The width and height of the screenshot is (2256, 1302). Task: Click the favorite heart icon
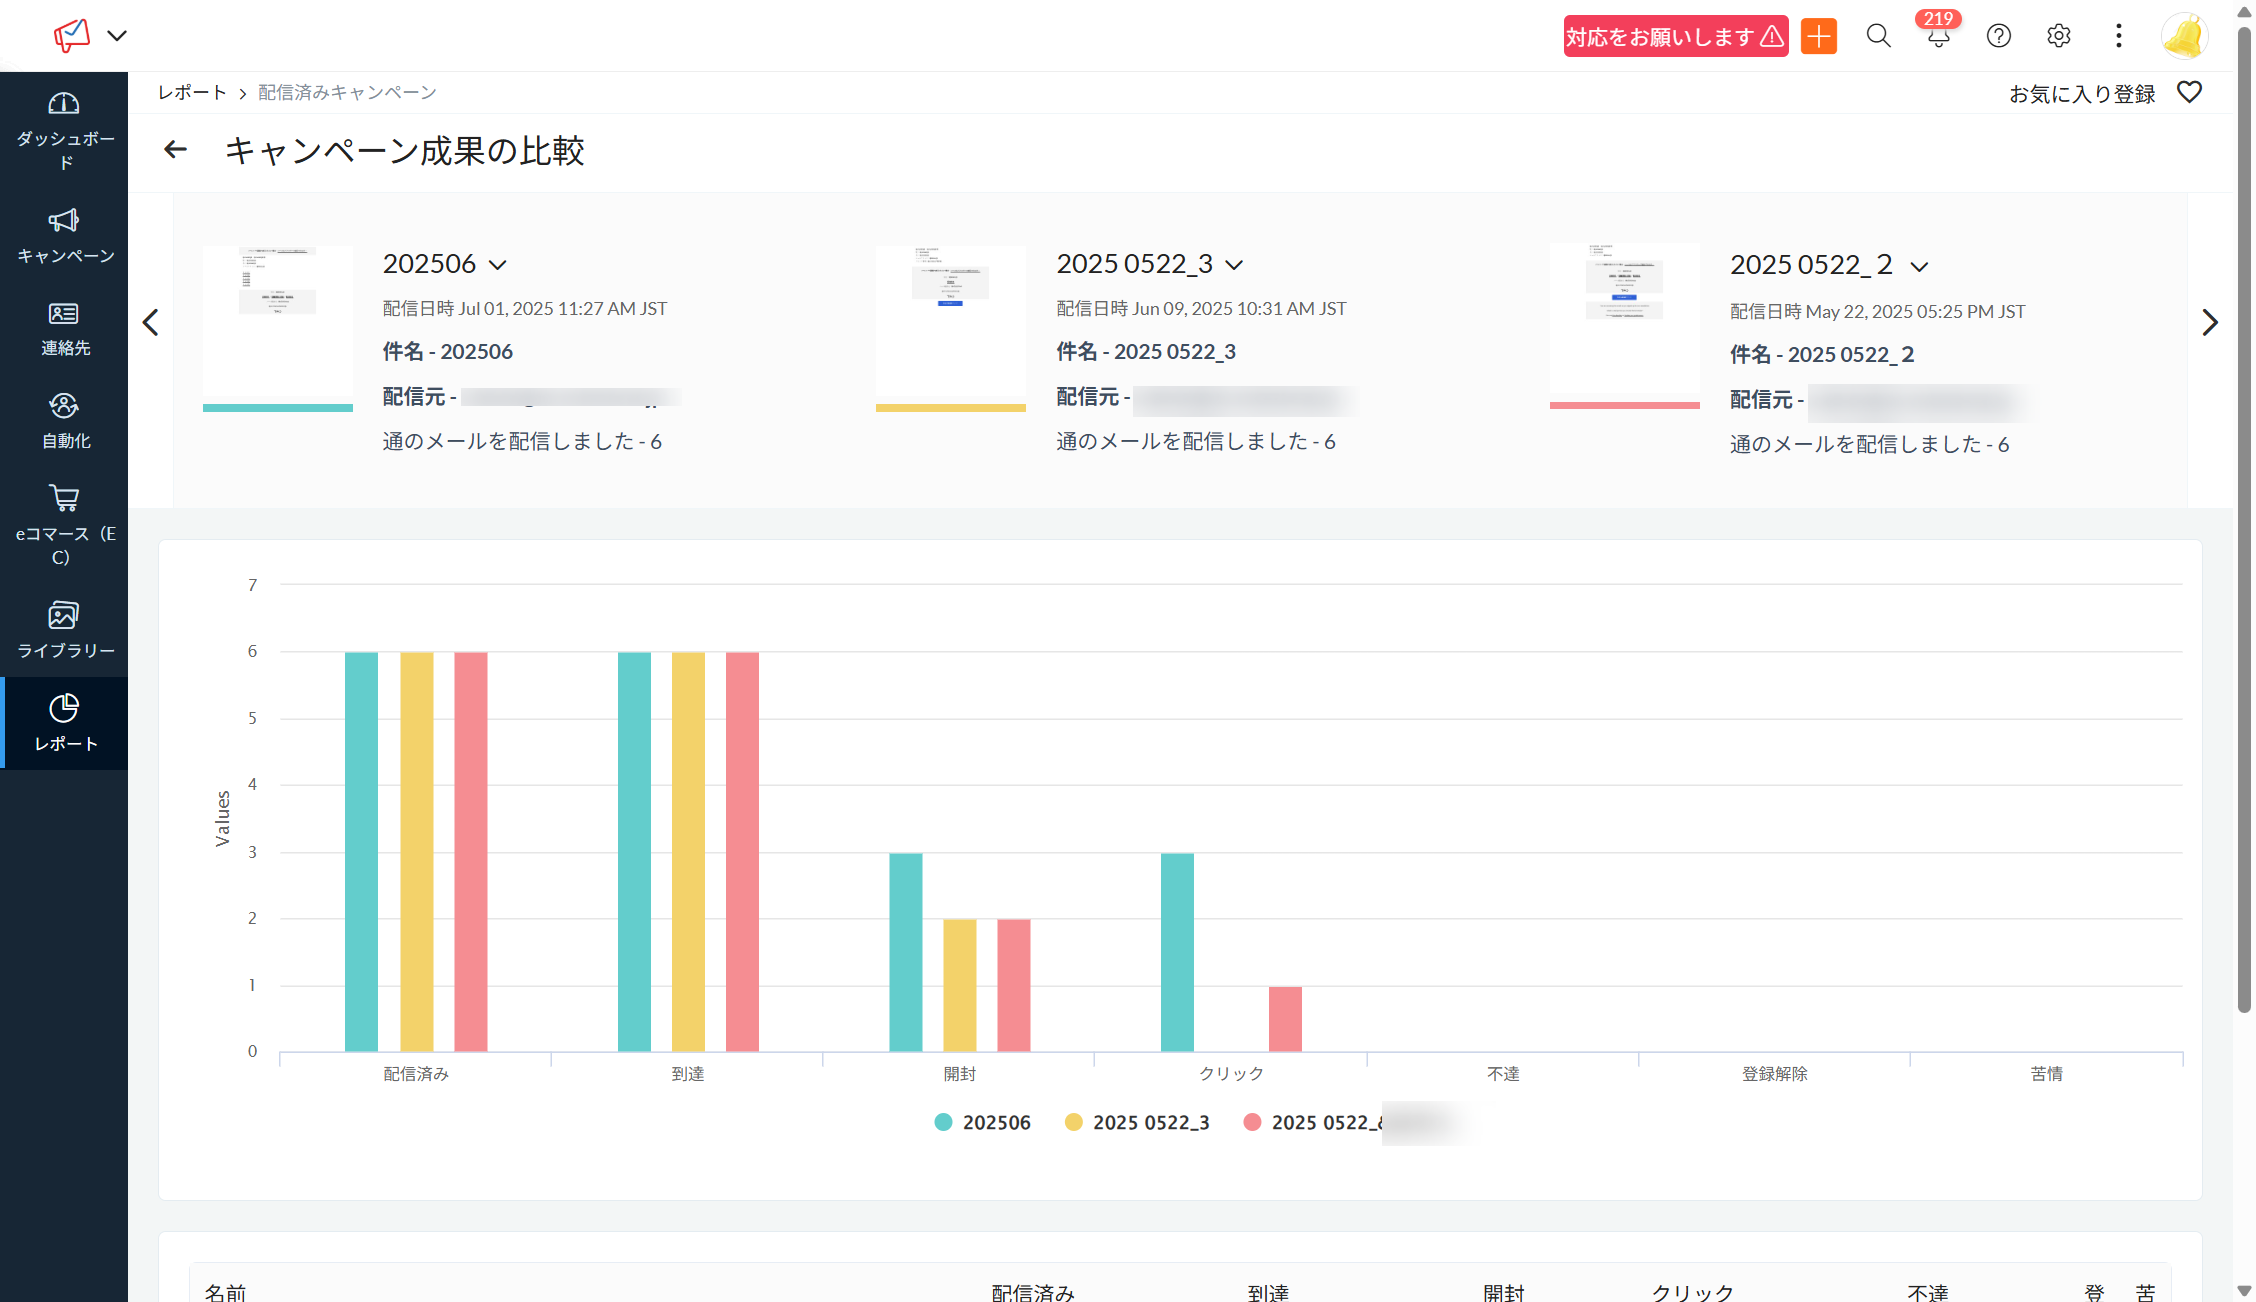[2189, 93]
